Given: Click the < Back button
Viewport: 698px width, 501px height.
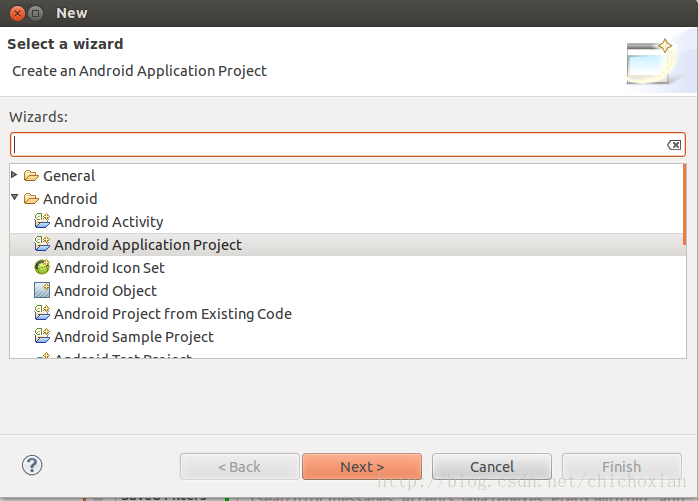Looking at the screenshot, I should 239,467.
